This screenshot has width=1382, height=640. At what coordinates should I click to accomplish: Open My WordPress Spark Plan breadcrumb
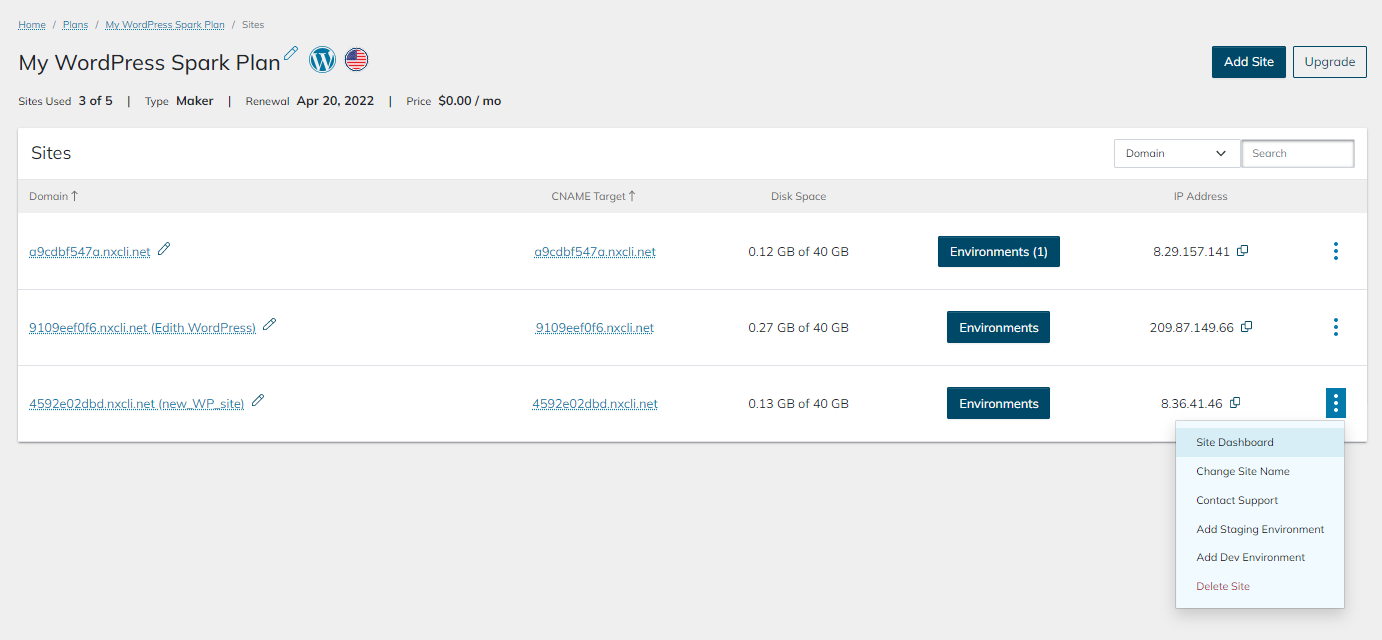tap(165, 24)
